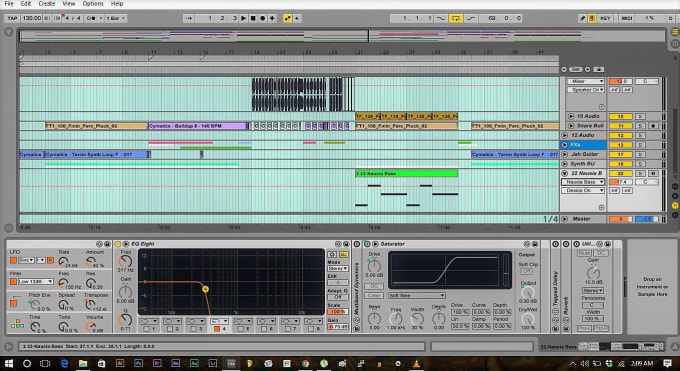Screen dimensions: 680x371
Task: Unfold the Jah Guitar track
Action: tap(565, 154)
